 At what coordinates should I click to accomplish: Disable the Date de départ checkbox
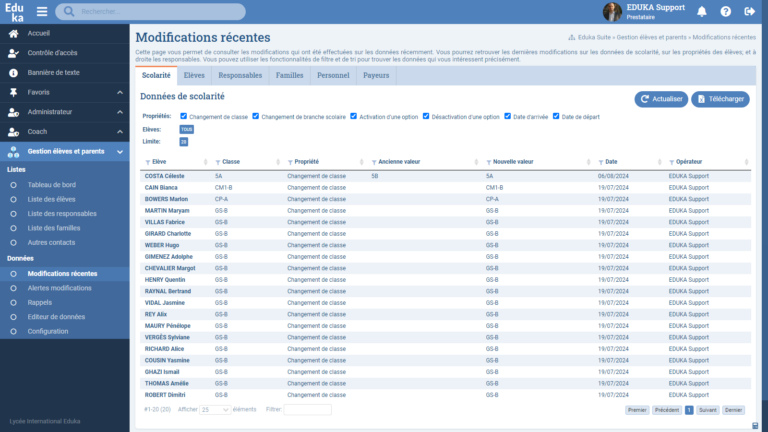click(x=557, y=116)
